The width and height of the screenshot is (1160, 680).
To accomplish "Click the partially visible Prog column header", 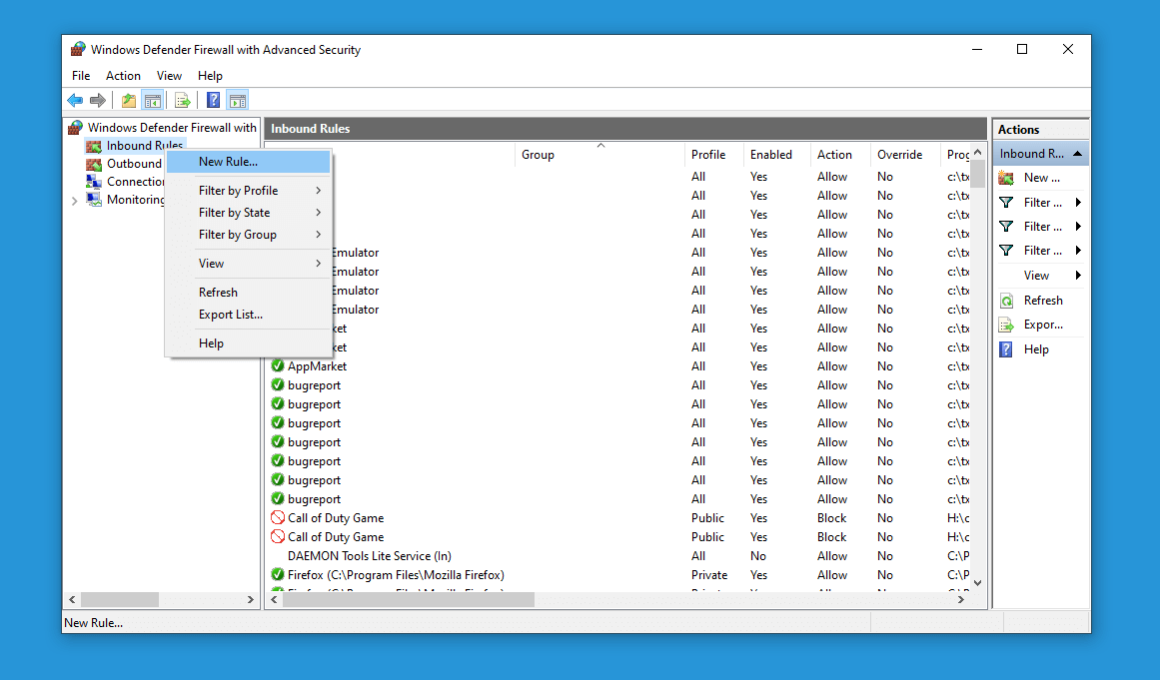I will pyautogui.click(x=957, y=155).
